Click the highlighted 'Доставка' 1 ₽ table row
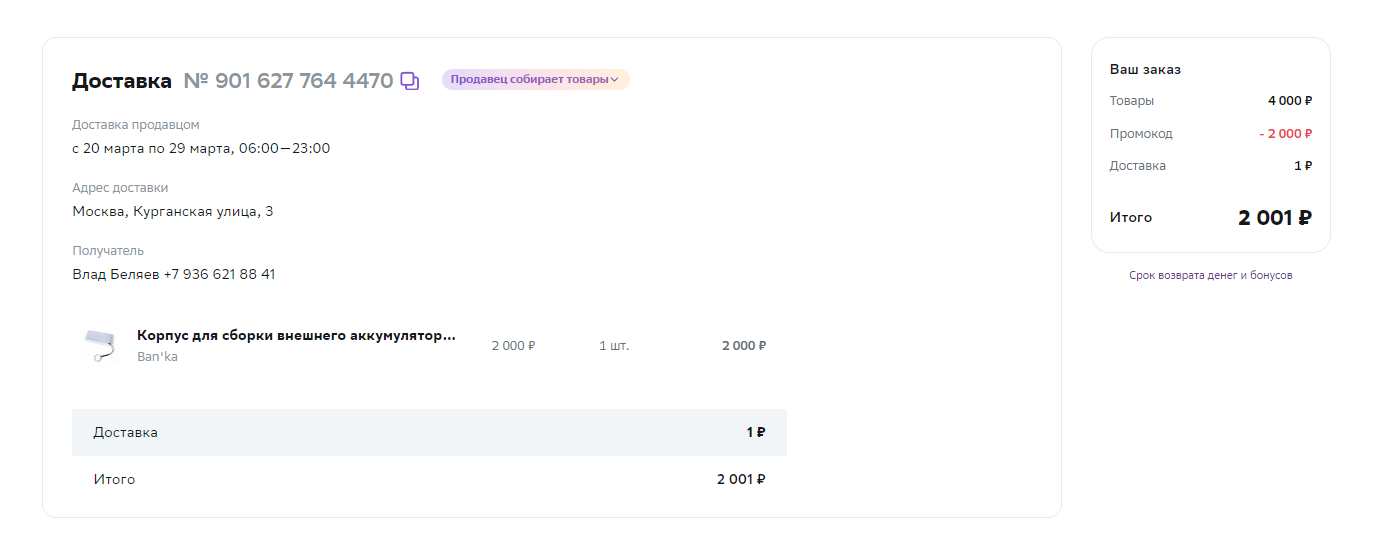The height and width of the screenshot is (538, 1380). (x=429, y=432)
